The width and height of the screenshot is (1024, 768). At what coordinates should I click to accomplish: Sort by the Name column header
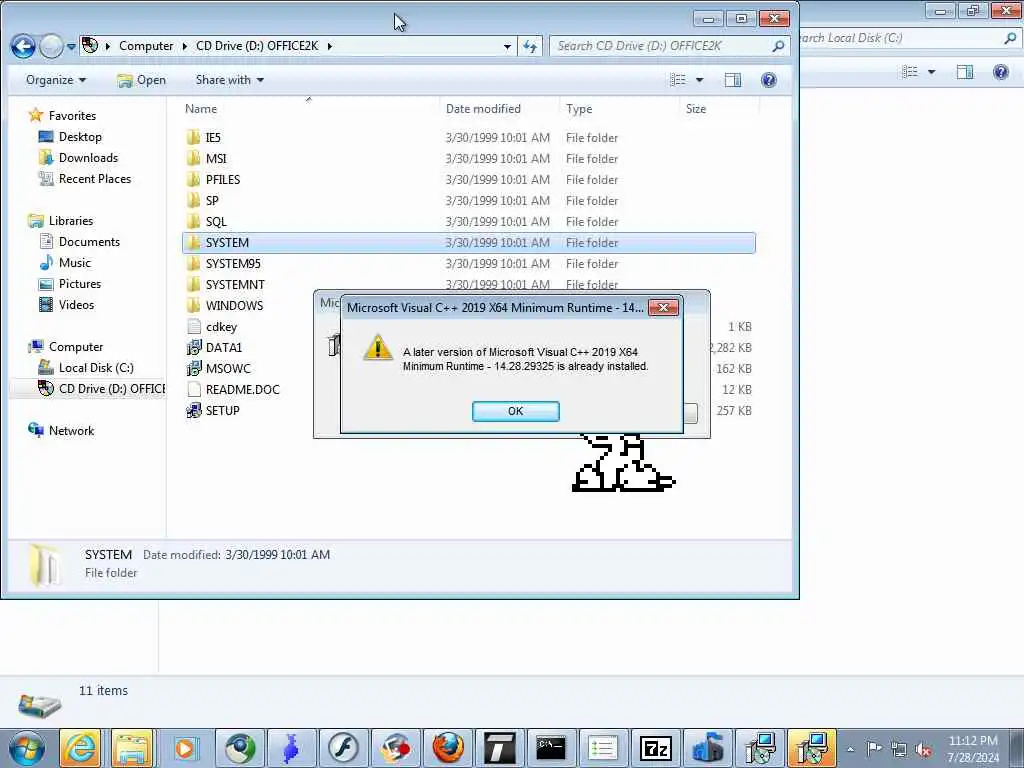[200, 109]
